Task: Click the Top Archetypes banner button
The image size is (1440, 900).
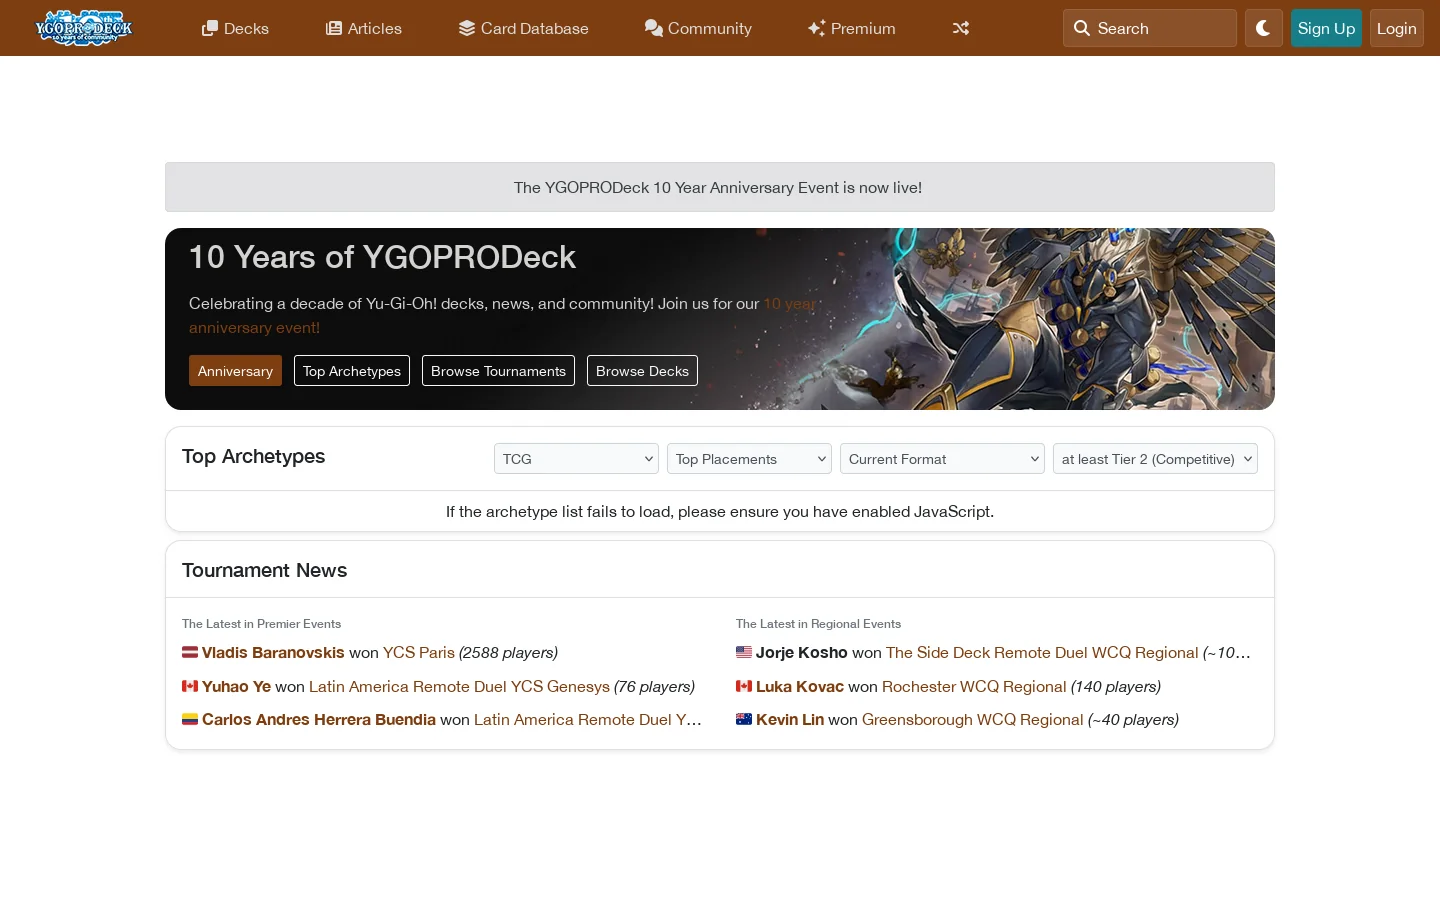Action: coord(352,371)
